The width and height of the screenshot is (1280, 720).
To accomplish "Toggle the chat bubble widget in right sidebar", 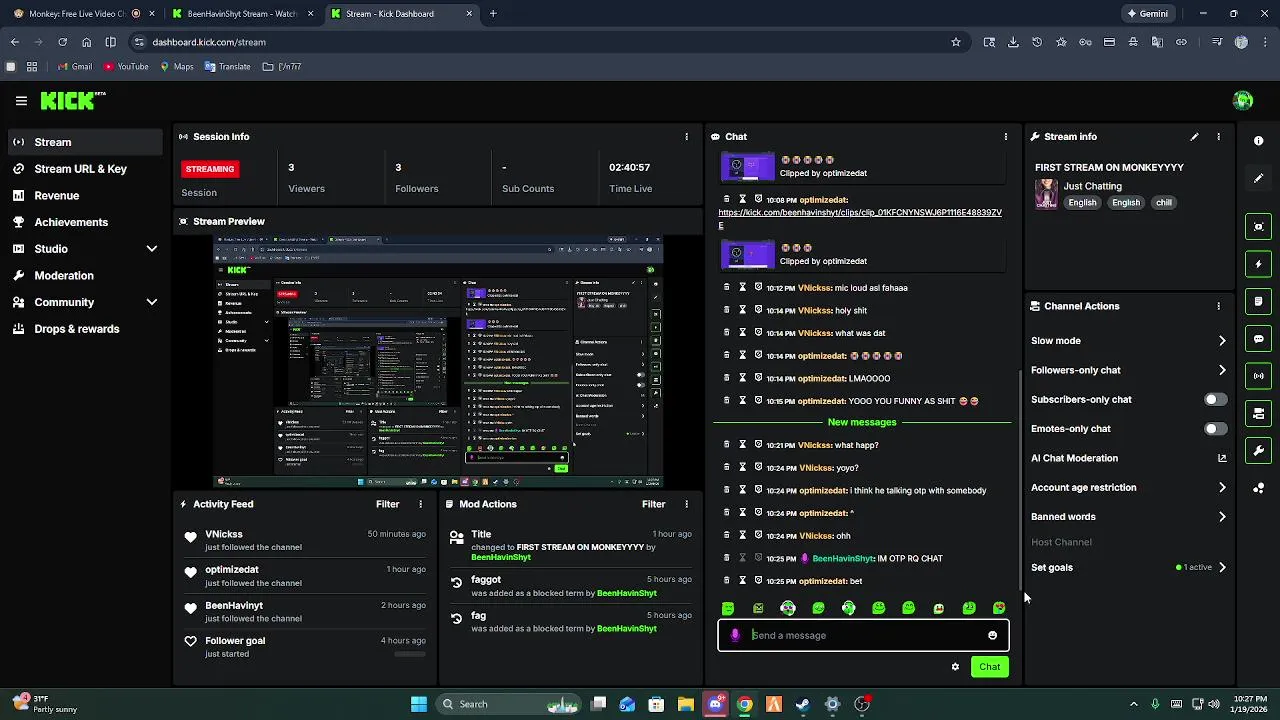I will pyautogui.click(x=1259, y=339).
